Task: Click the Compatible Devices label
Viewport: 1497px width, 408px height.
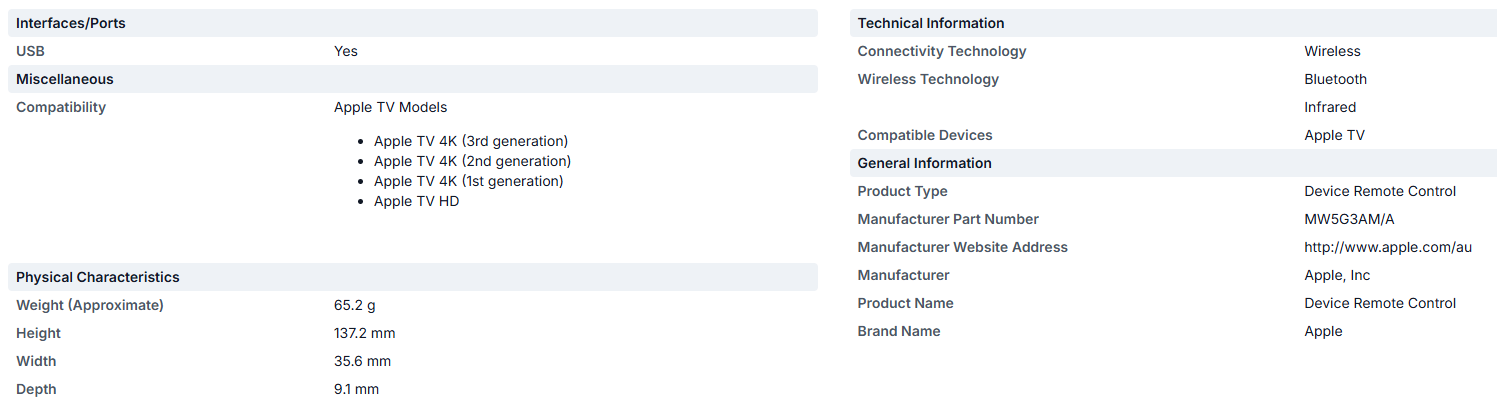Action: (925, 135)
